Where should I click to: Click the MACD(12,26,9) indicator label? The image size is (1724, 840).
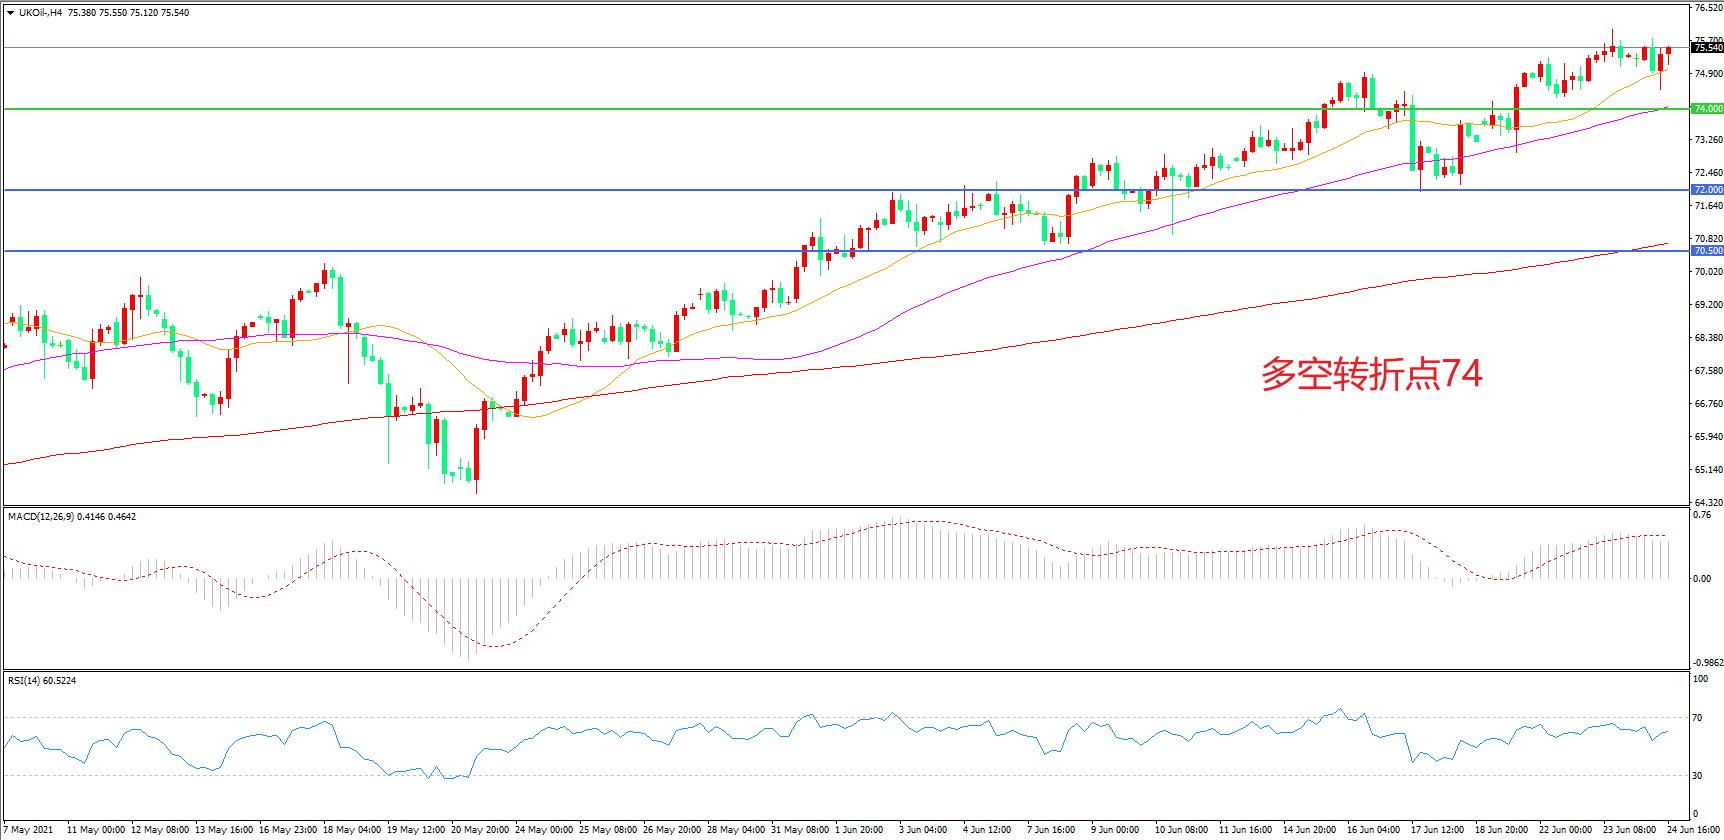point(40,517)
